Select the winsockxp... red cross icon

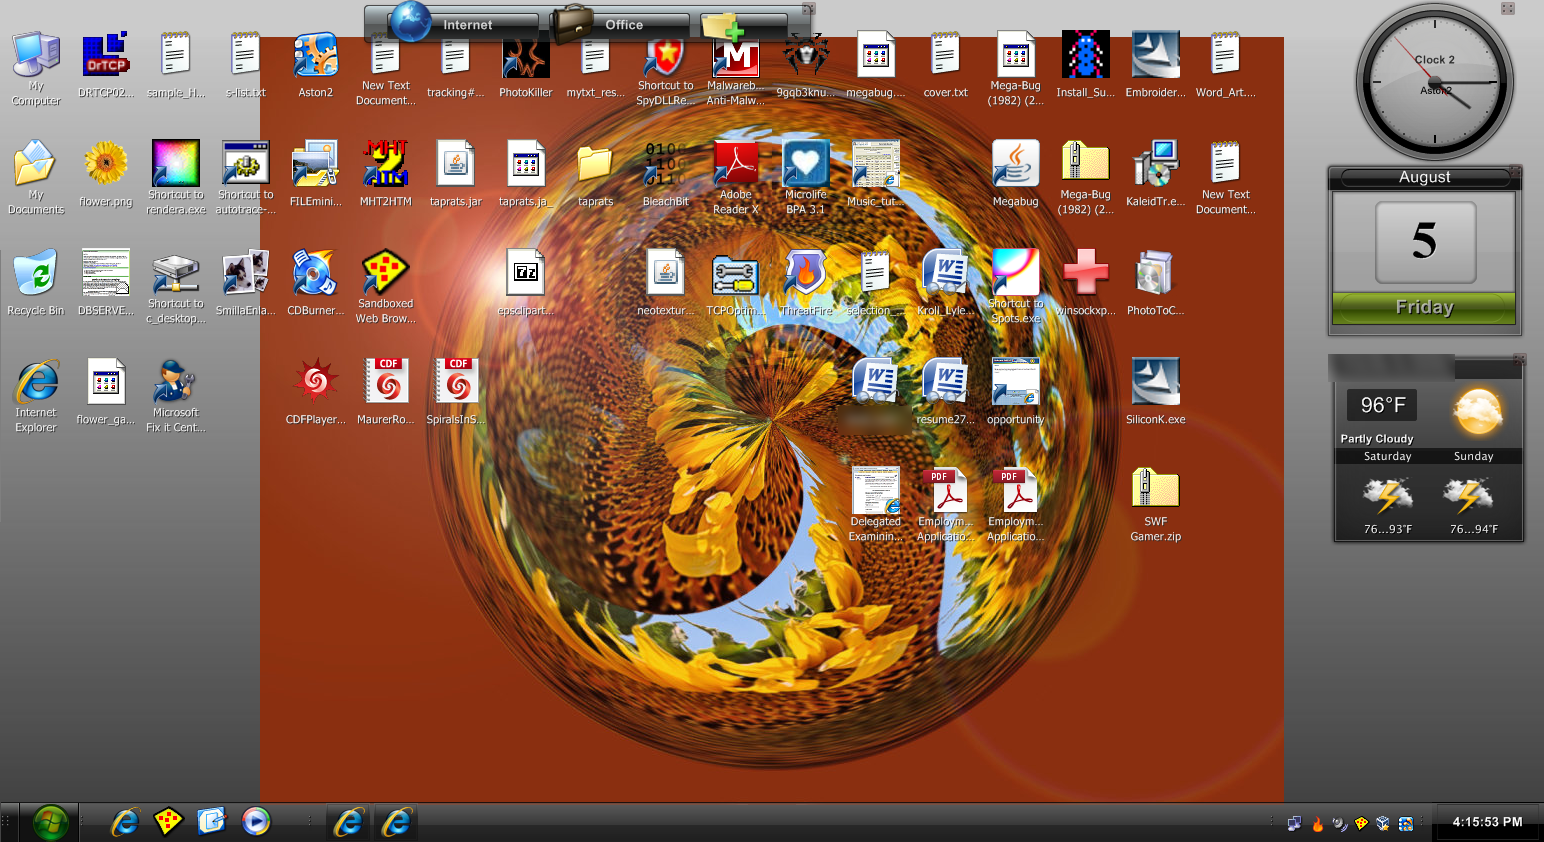[1086, 283]
